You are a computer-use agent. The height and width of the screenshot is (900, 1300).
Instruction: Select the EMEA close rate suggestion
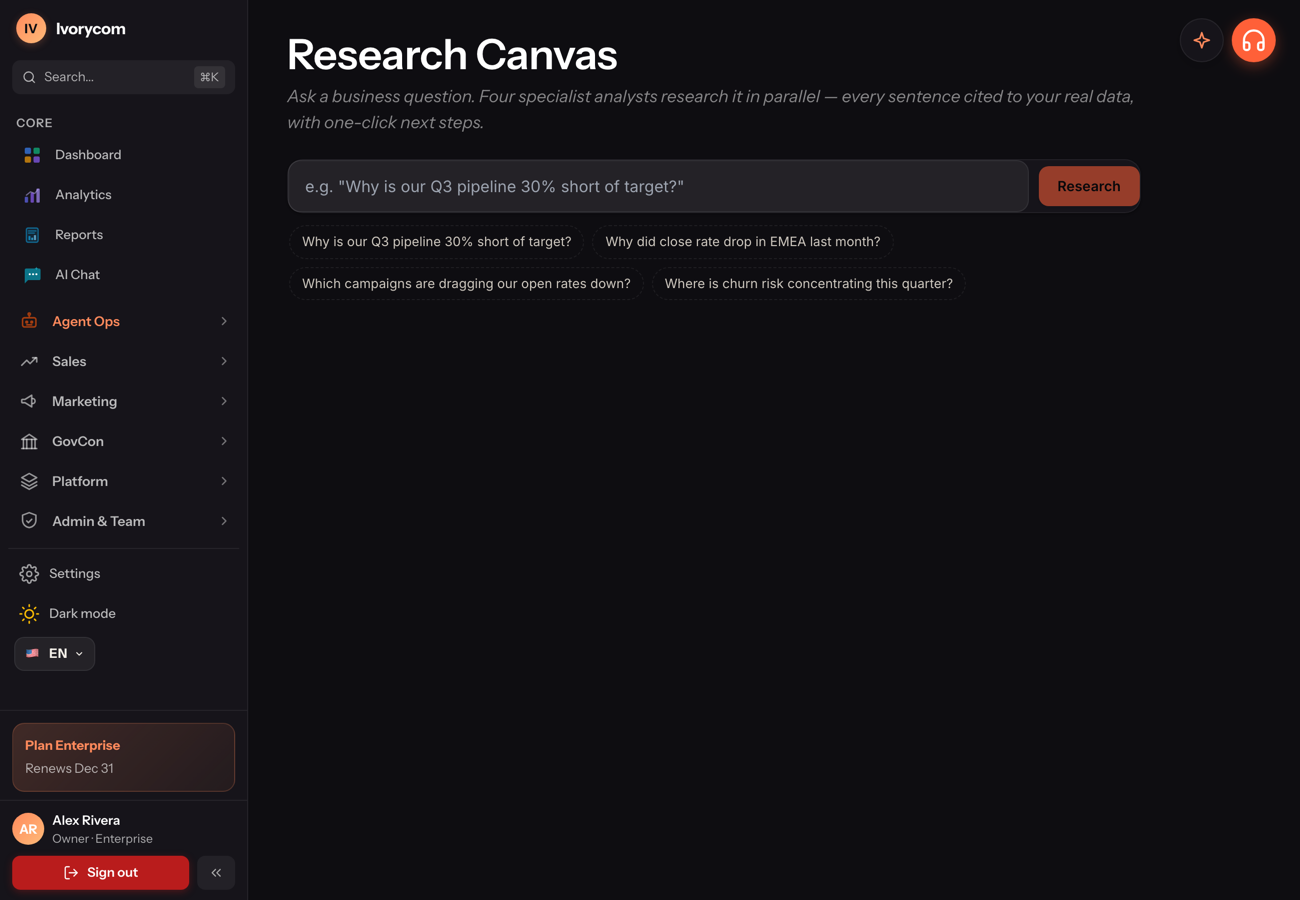tap(743, 242)
